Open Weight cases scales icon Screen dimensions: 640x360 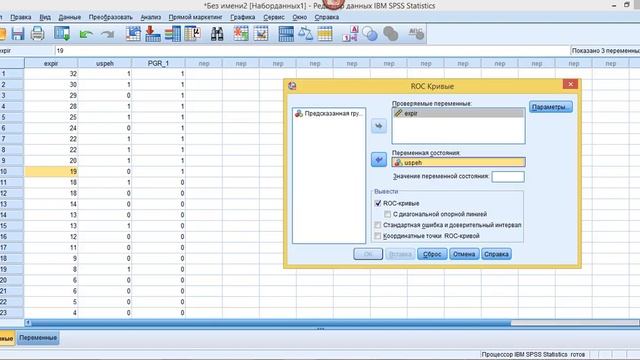click(305, 34)
